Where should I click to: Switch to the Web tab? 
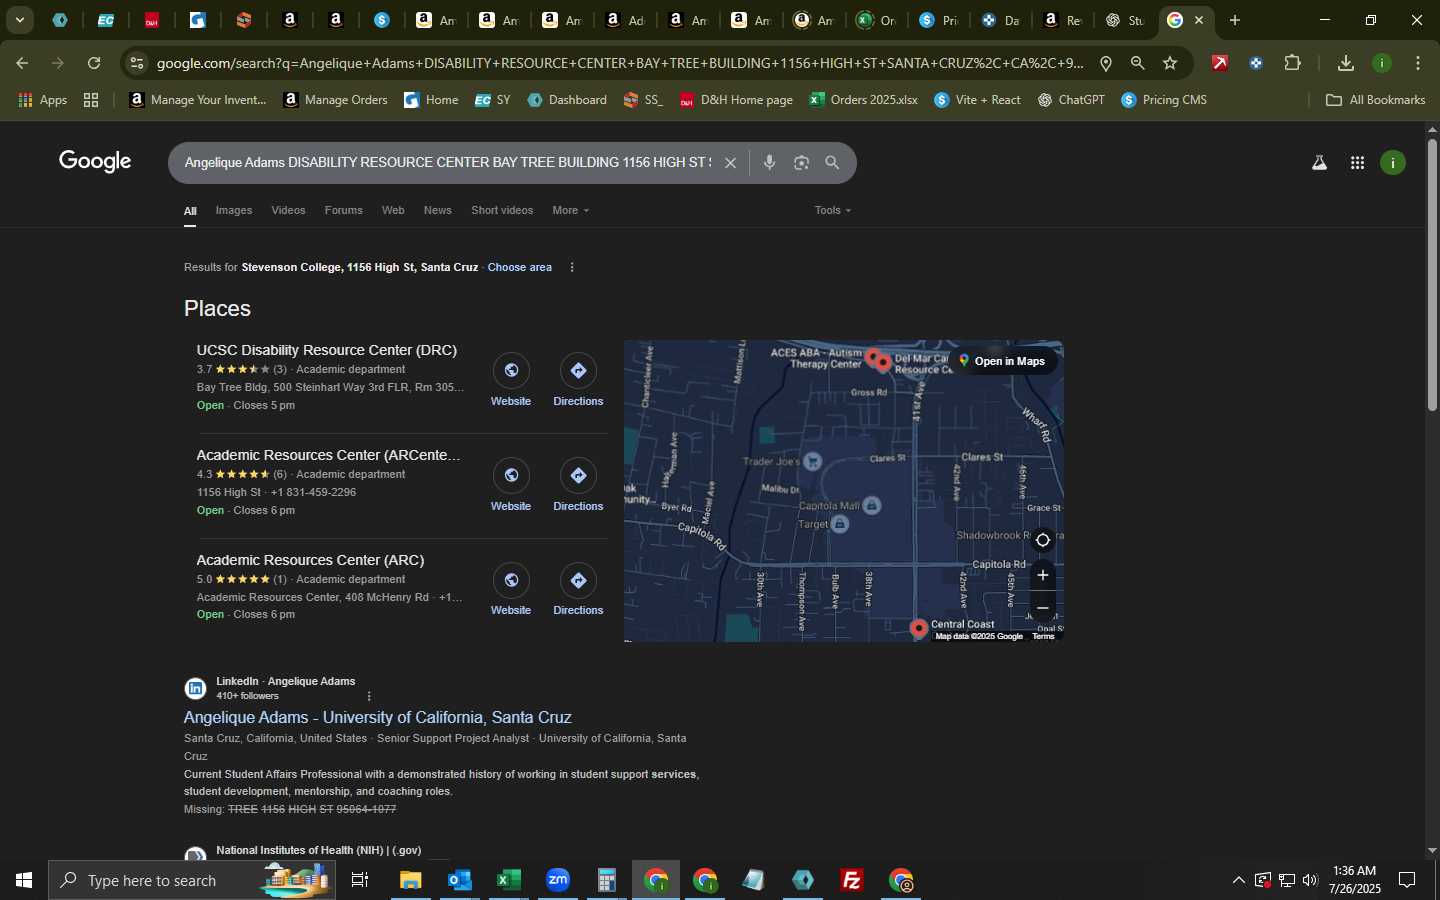pyautogui.click(x=393, y=210)
